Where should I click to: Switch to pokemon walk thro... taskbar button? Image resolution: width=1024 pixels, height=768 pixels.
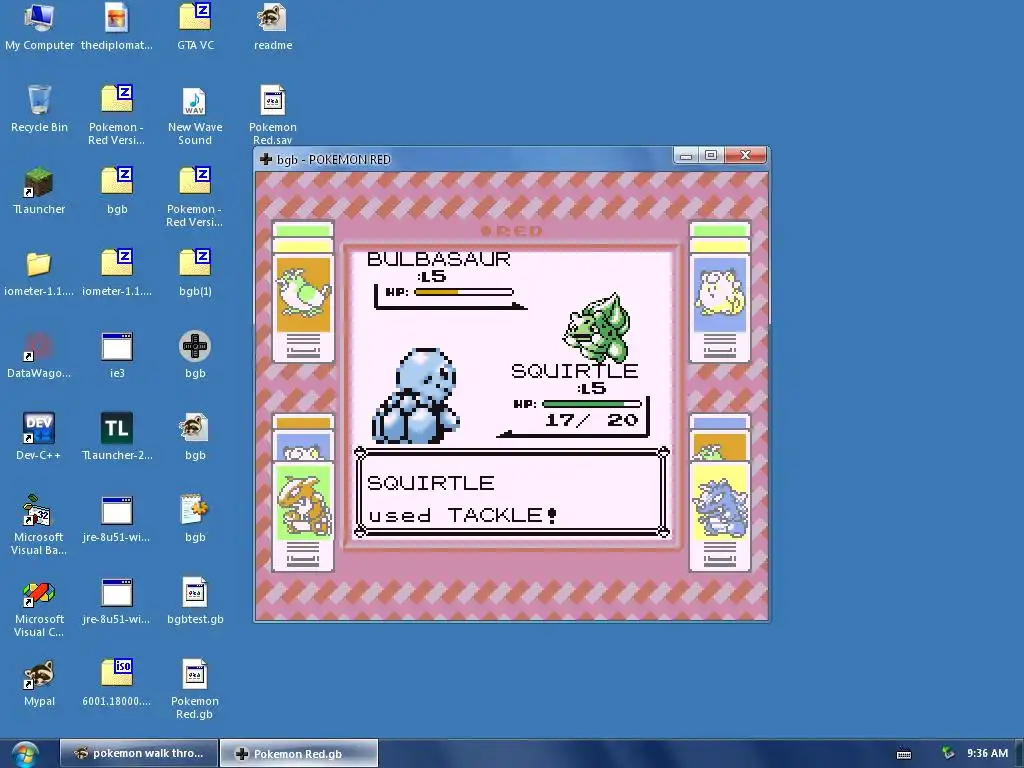click(138, 753)
